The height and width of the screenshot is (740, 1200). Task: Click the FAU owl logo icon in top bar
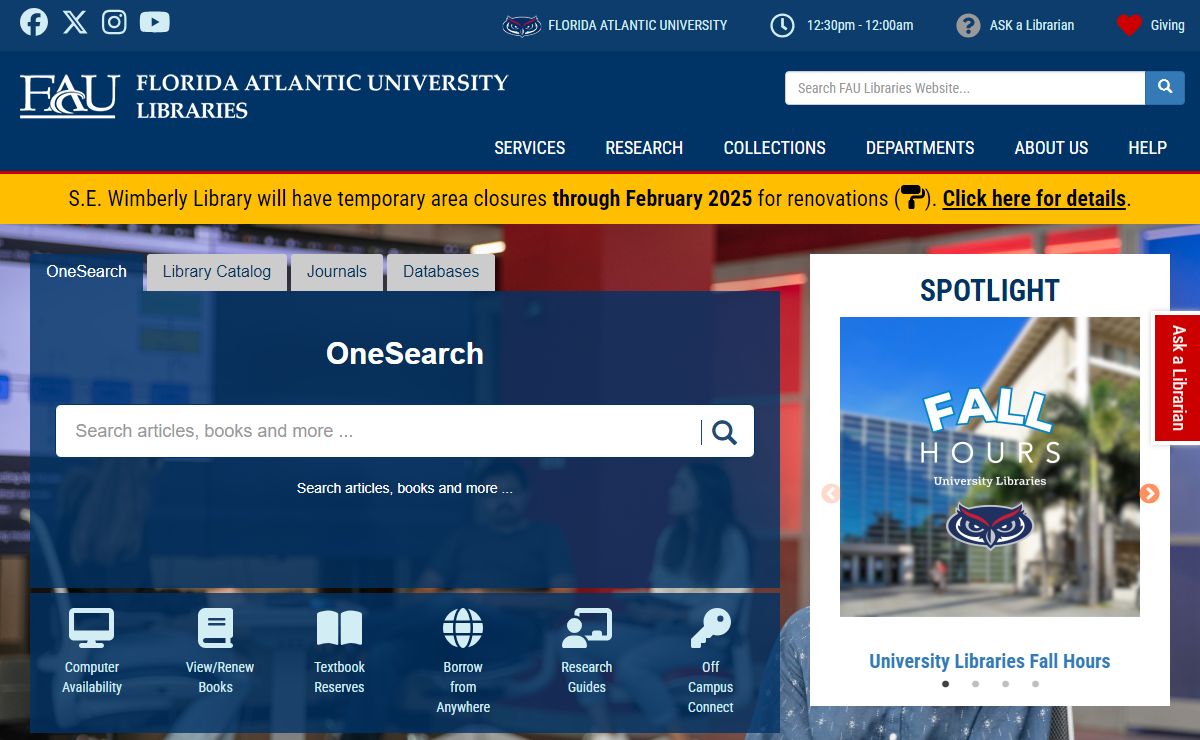[521, 25]
